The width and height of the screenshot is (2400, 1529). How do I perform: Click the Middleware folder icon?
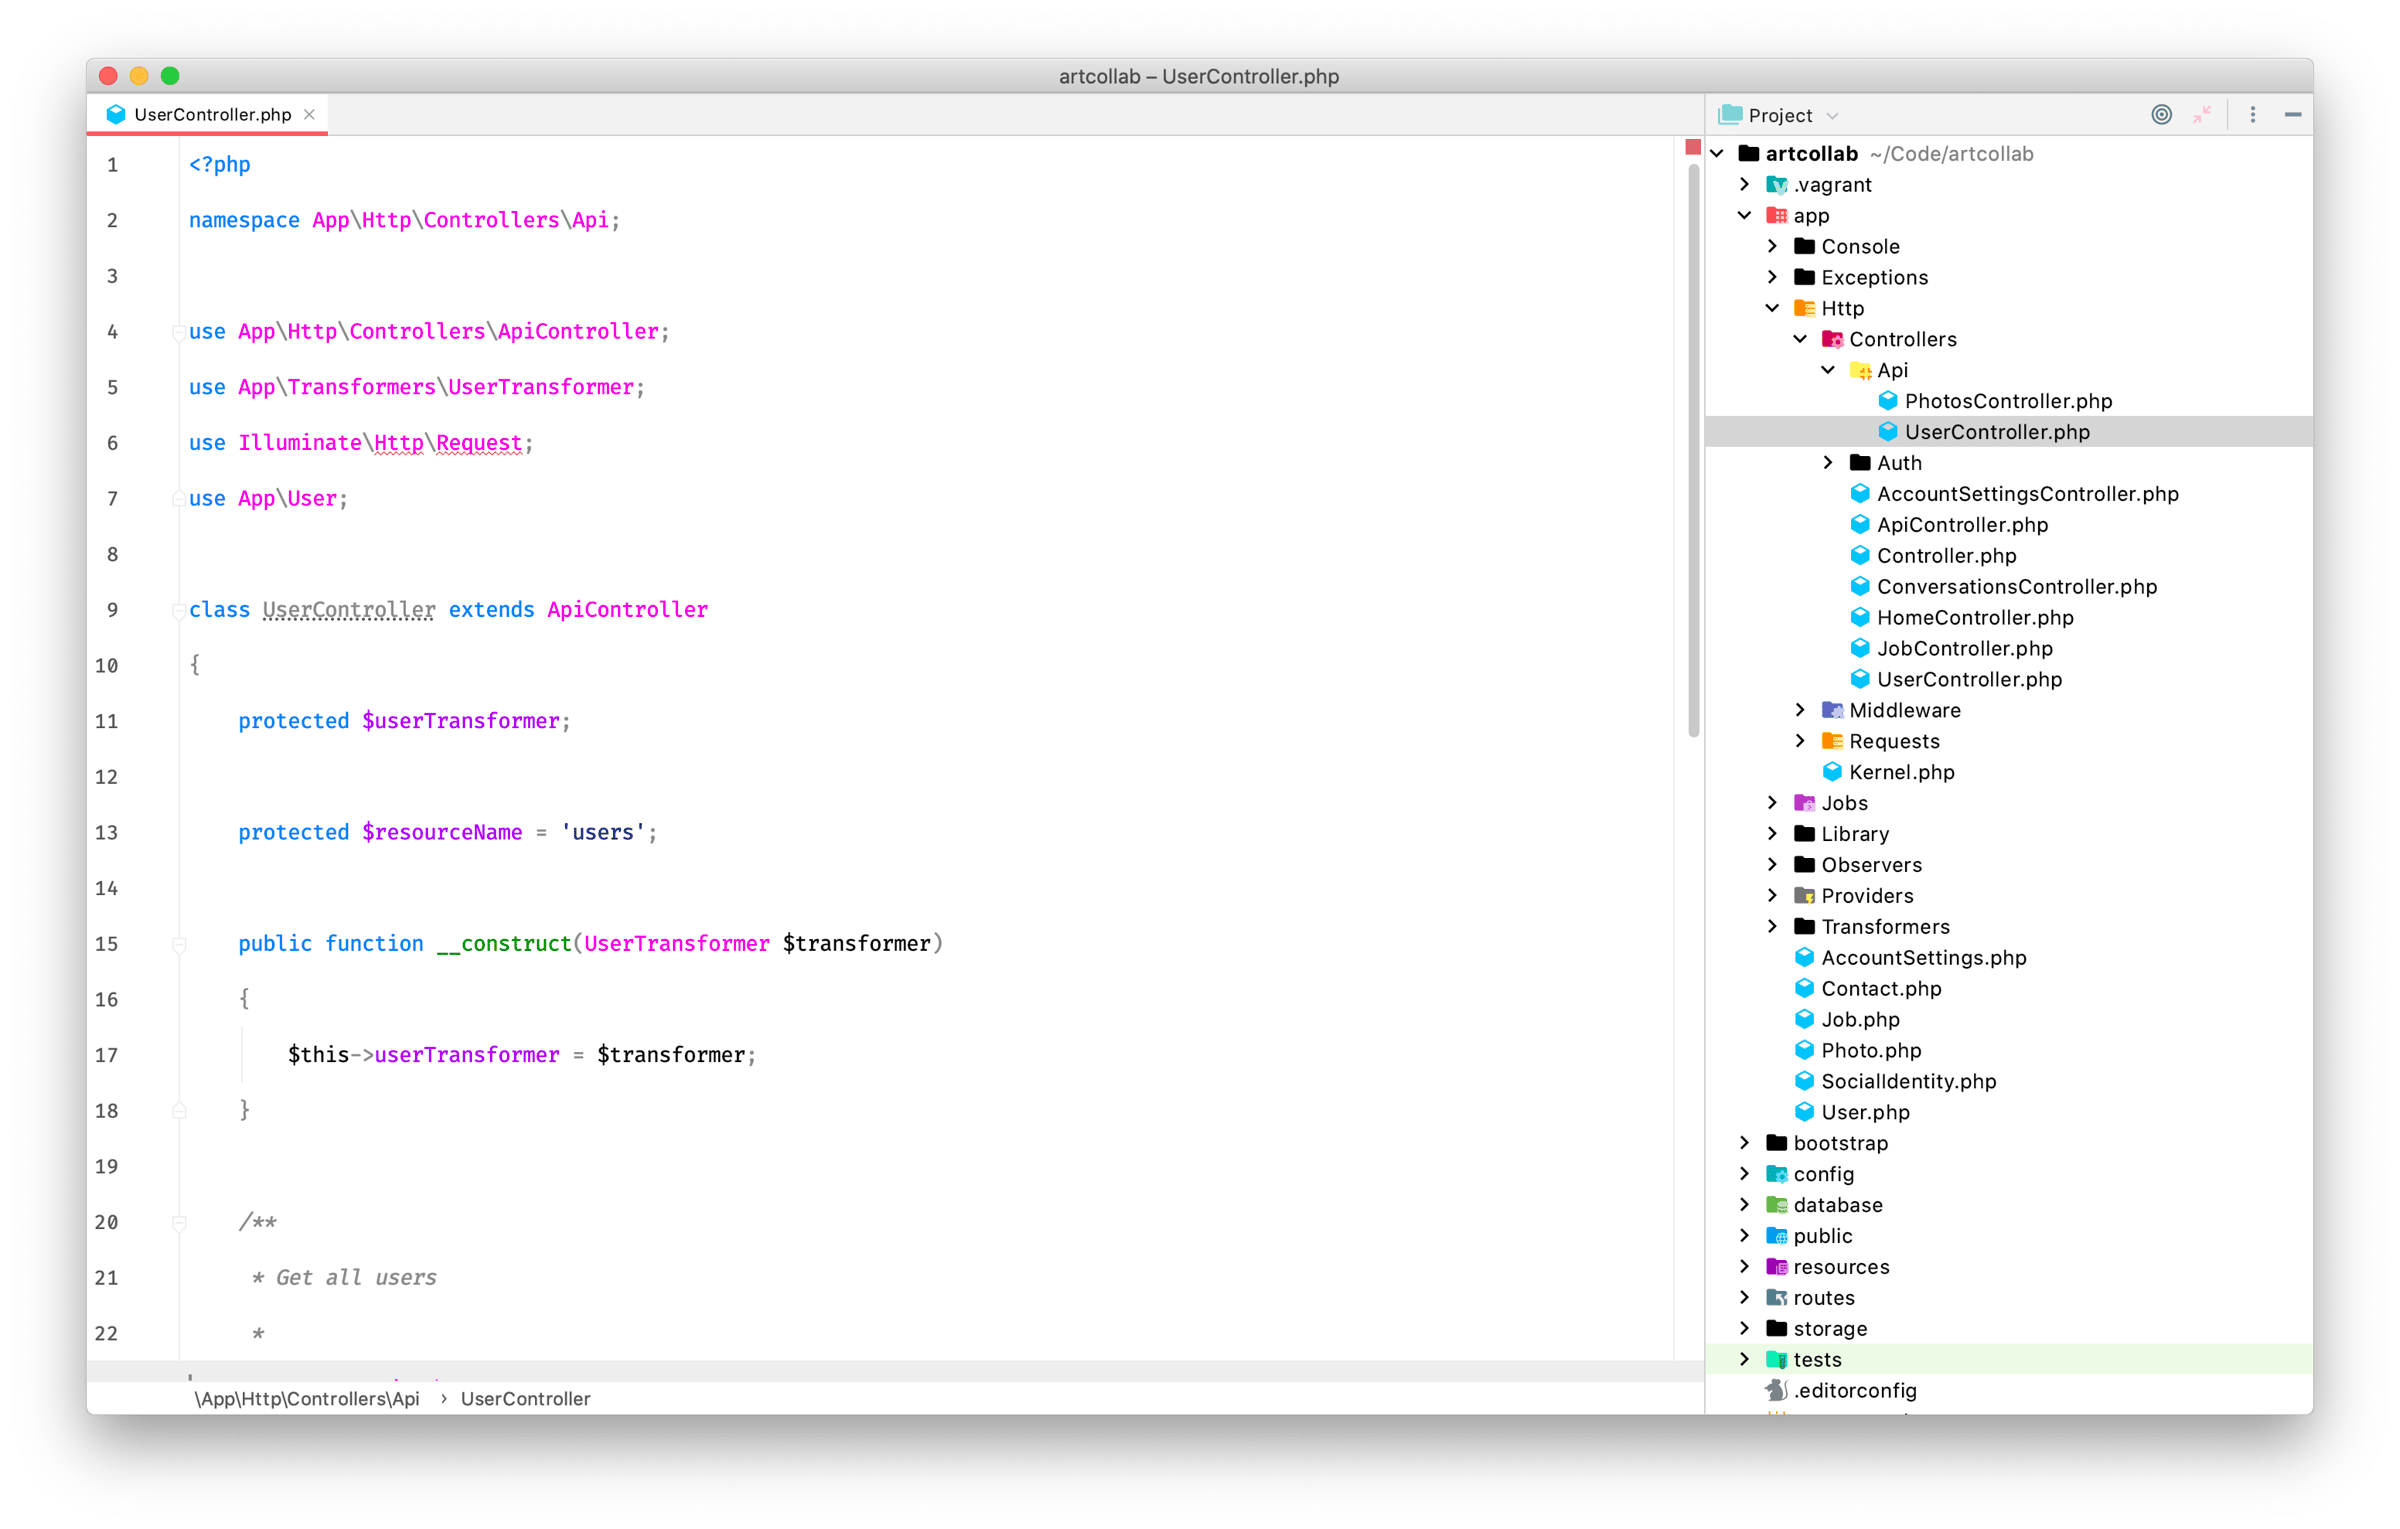pos(1832,710)
